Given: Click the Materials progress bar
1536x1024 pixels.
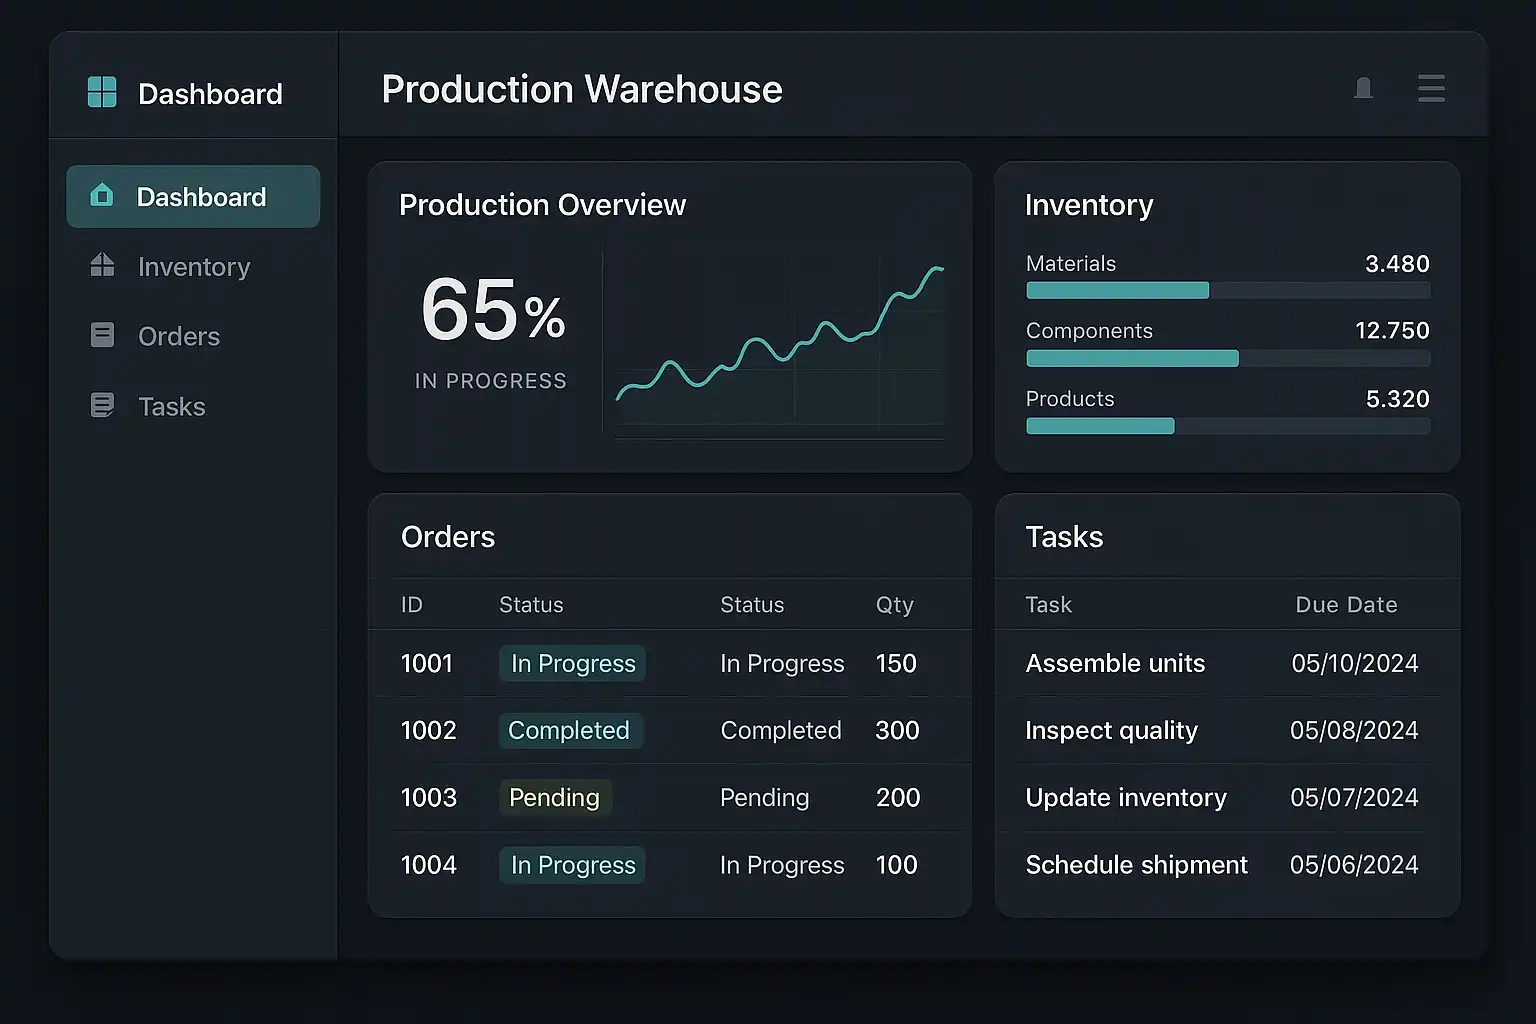Looking at the screenshot, I should (1227, 291).
